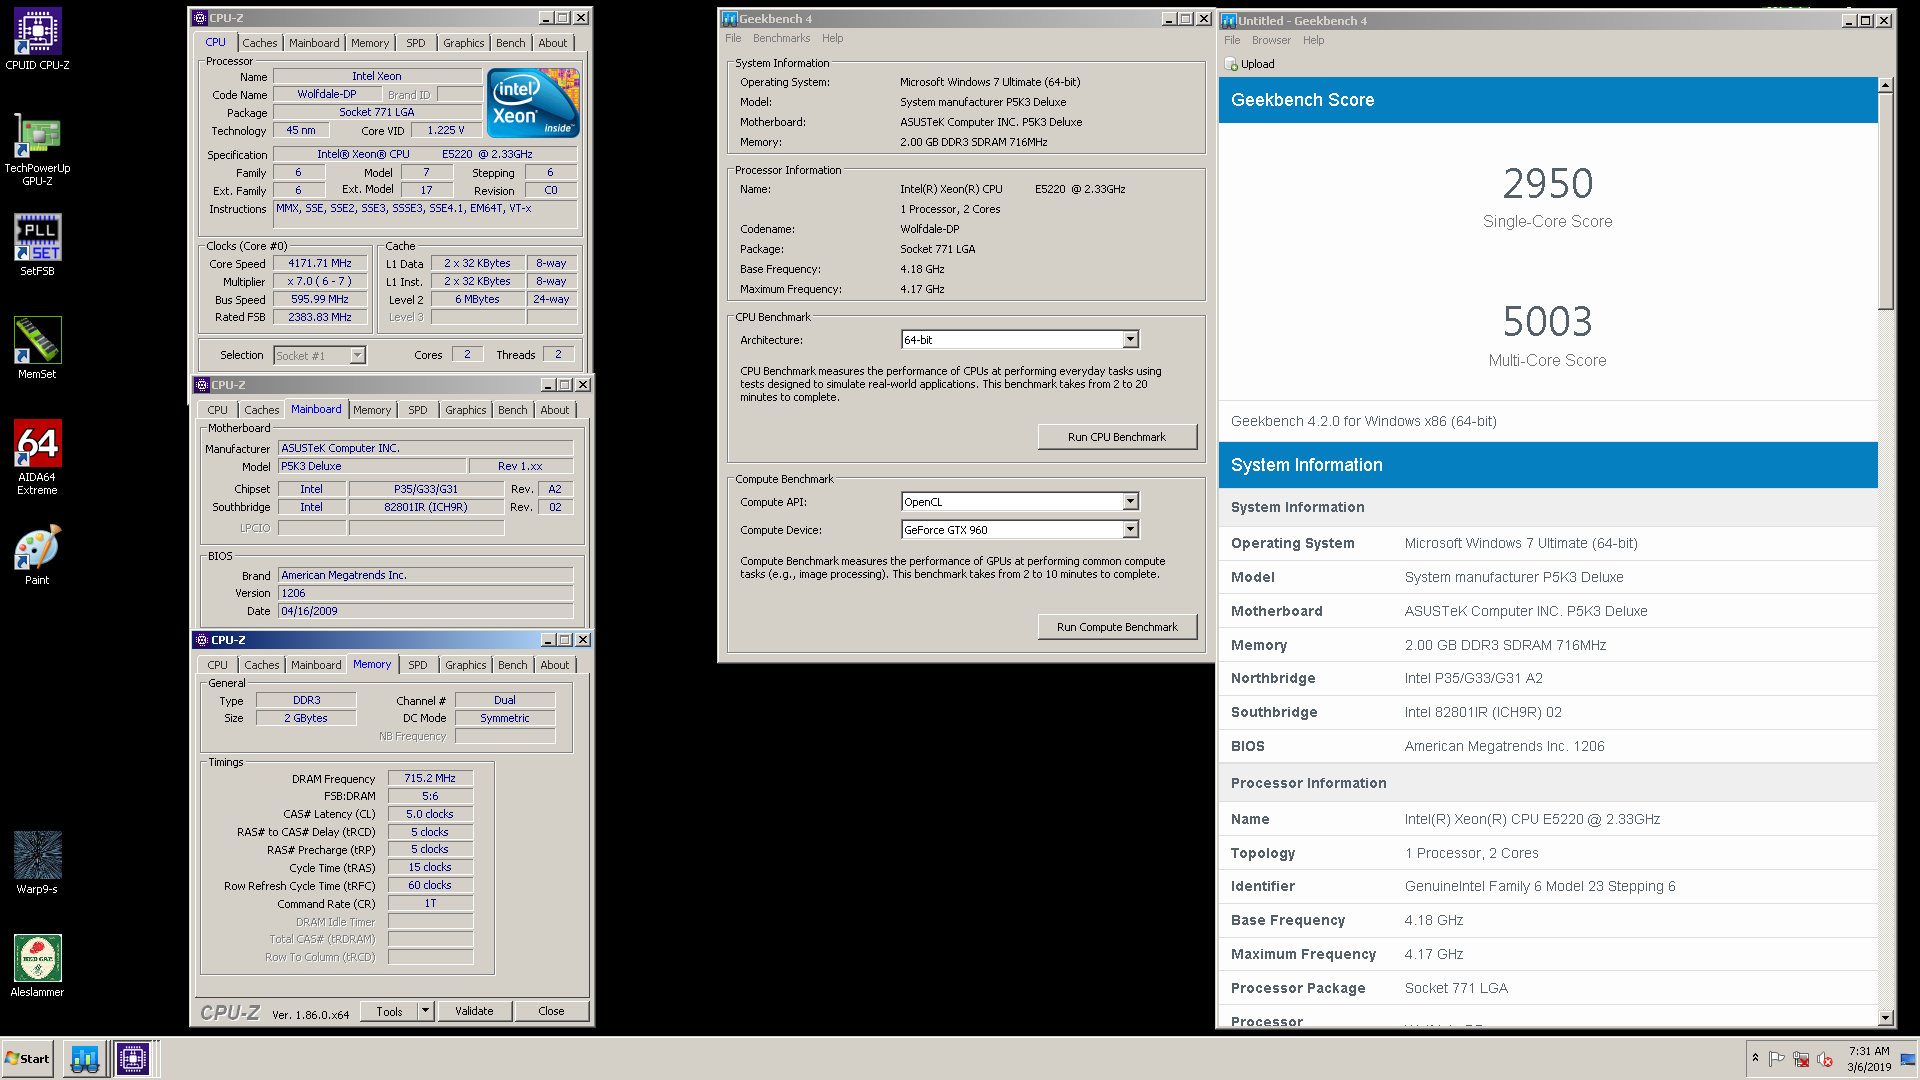Open the About tab in top CPU-Z window

coord(553,43)
